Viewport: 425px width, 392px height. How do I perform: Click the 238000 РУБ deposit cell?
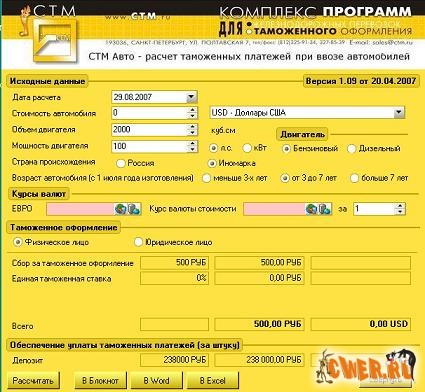[x=174, y=360]
